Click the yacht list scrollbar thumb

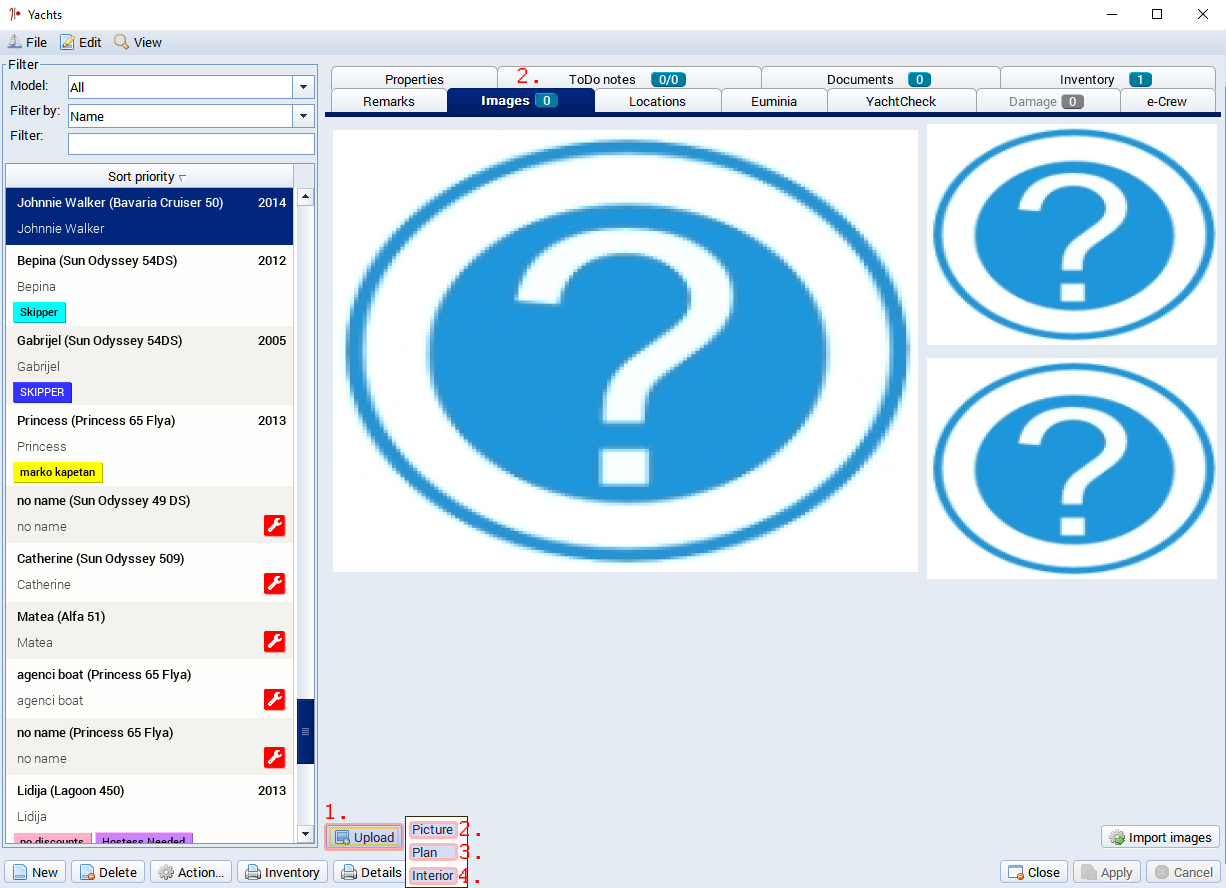306,732
